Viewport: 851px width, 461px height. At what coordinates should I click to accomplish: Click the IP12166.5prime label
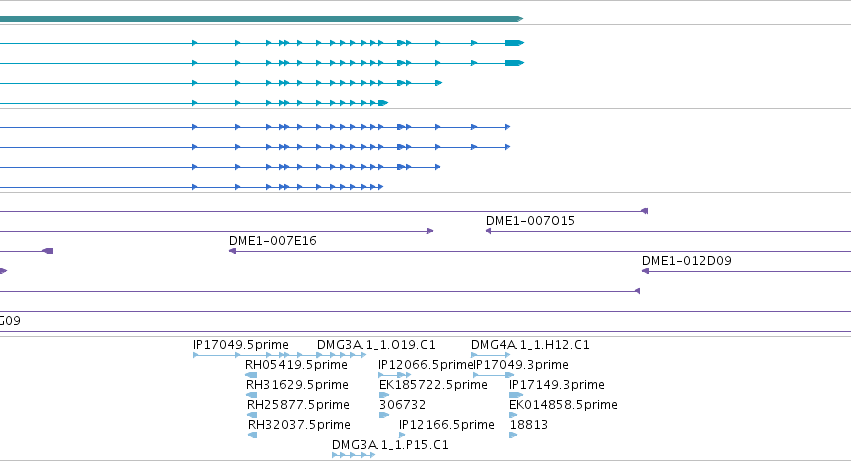click(447, 425)
